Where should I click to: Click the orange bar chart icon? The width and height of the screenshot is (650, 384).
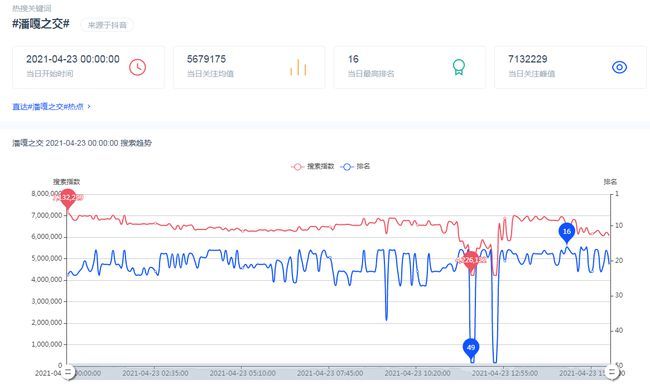pyautogui.click(x=298, y=68)
